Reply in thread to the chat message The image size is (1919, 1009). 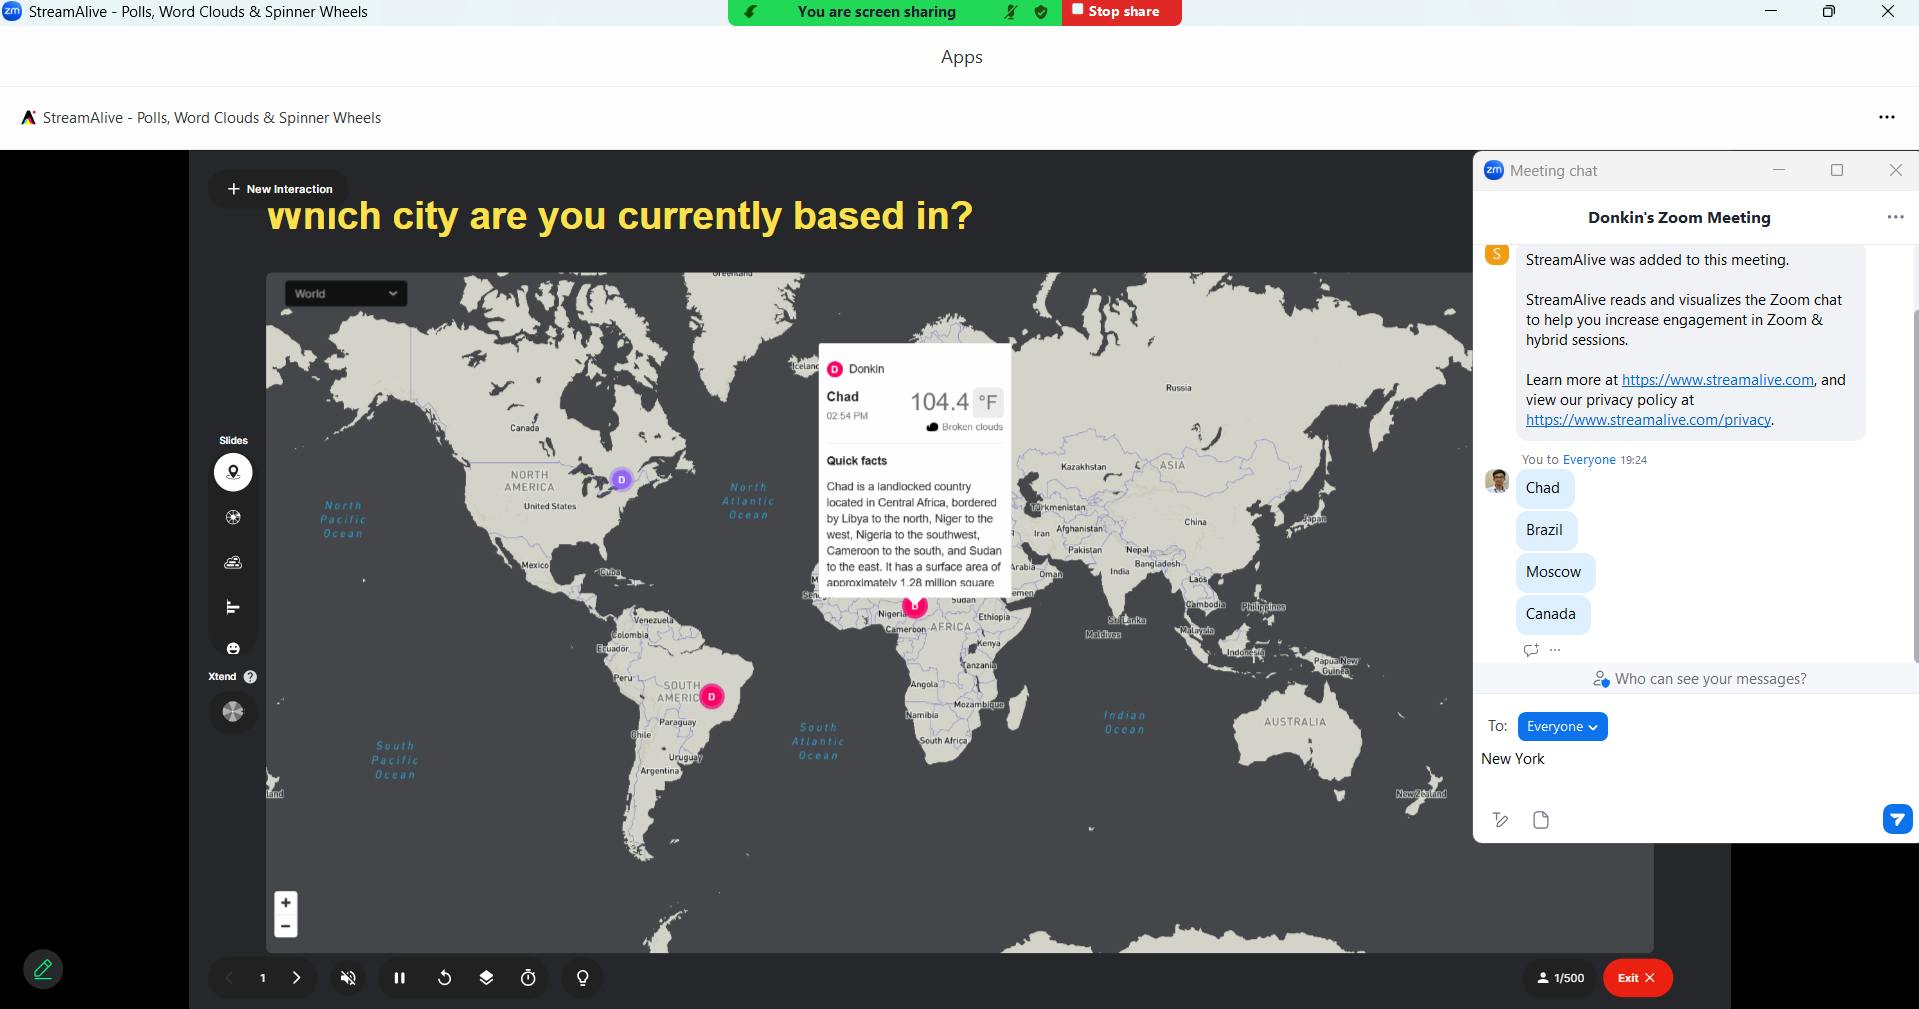(x=1531, y=650)
